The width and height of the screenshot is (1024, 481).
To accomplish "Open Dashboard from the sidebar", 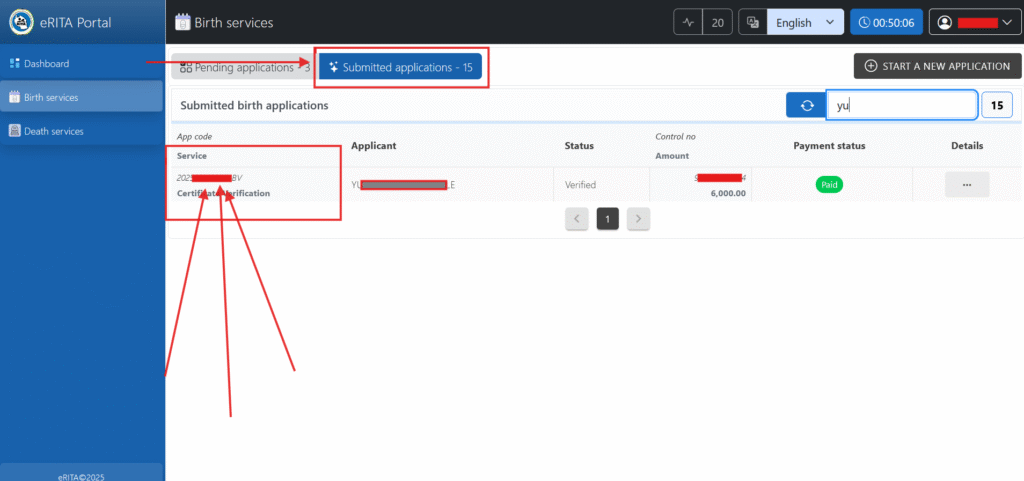I will pyautogui.click(x=46, y=64).
